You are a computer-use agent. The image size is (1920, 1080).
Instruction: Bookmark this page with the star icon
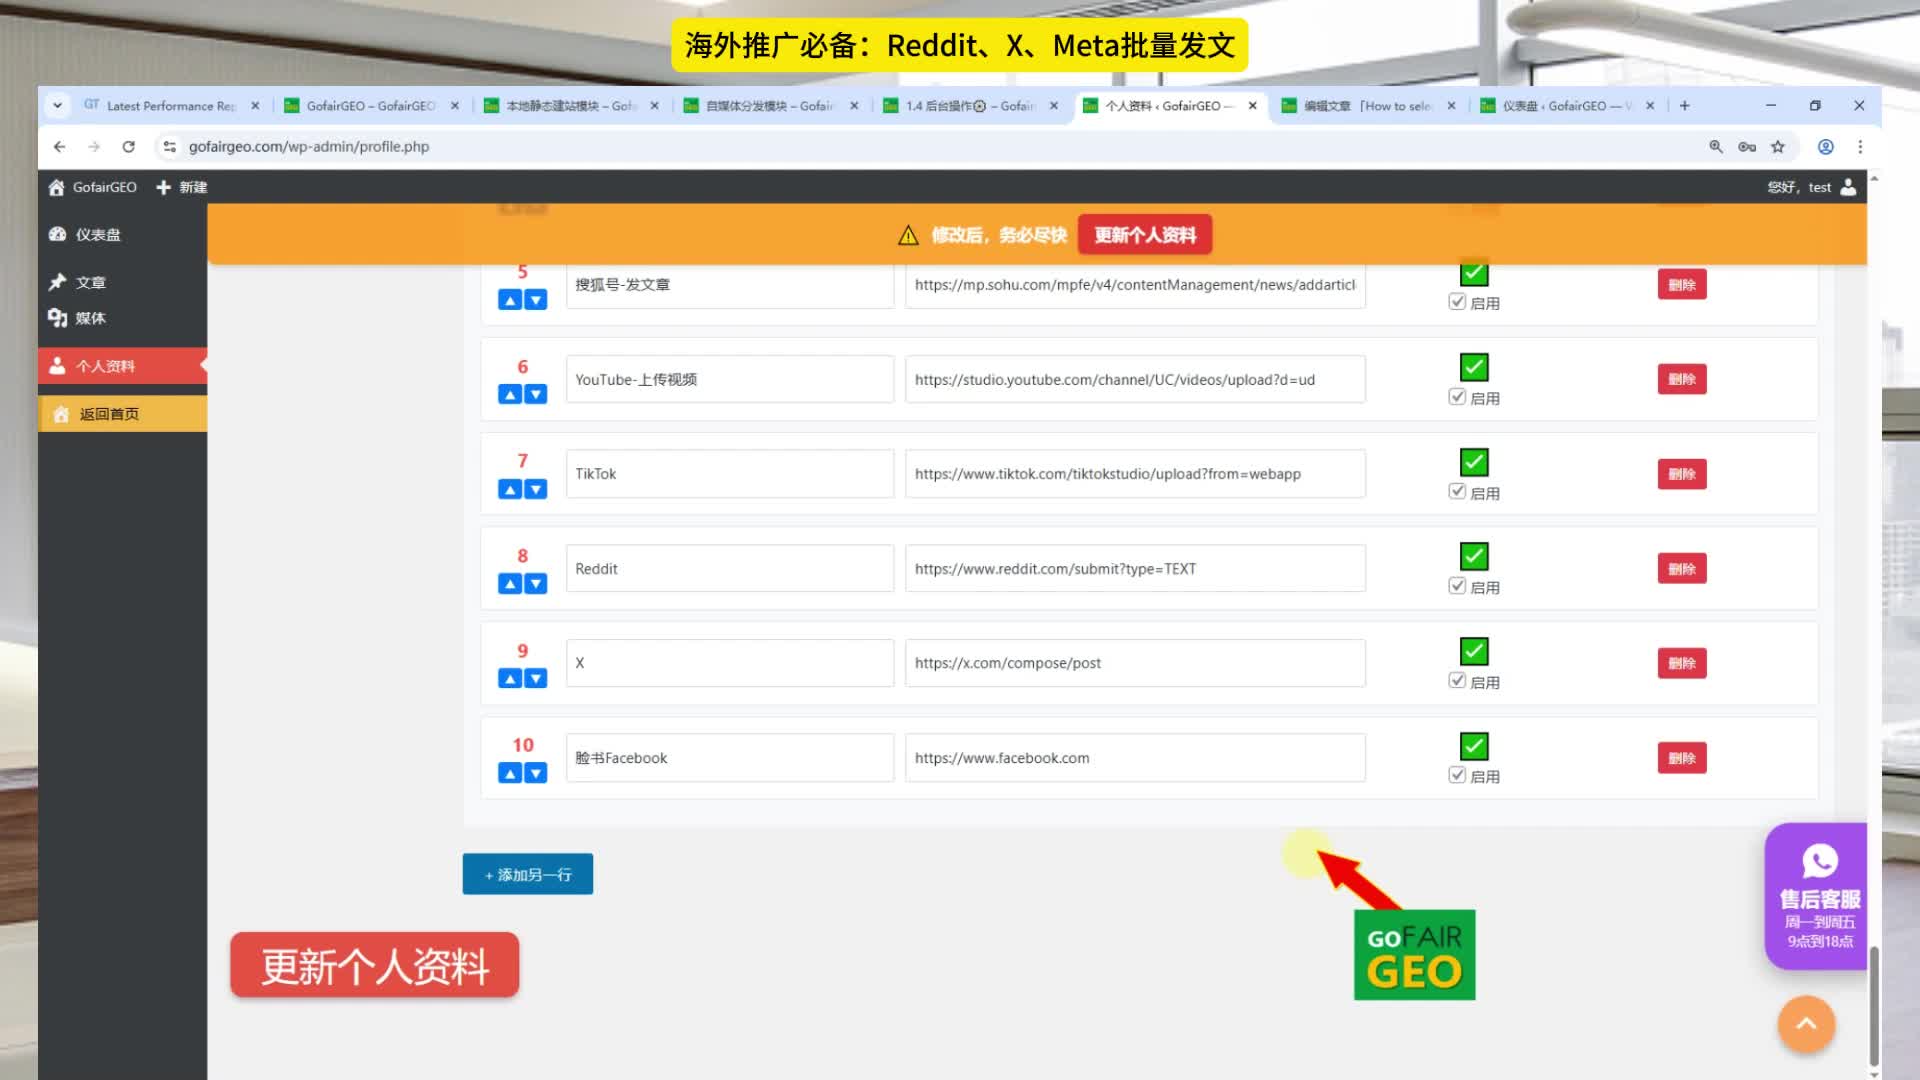pos(1778,147)
